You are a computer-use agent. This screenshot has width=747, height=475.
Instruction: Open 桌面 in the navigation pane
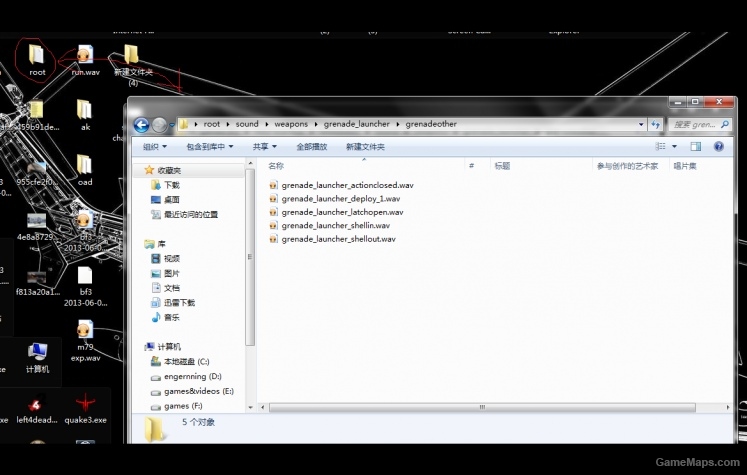click(x=172, y=200)
